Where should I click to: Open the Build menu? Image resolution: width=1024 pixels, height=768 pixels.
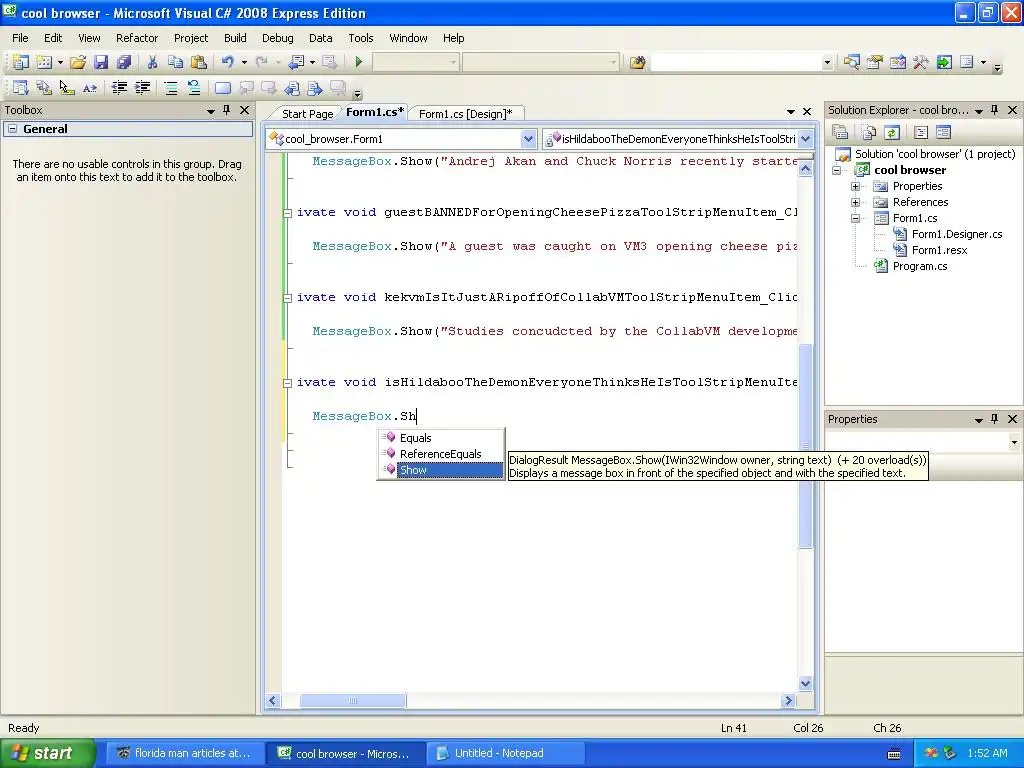click(235, 38)
